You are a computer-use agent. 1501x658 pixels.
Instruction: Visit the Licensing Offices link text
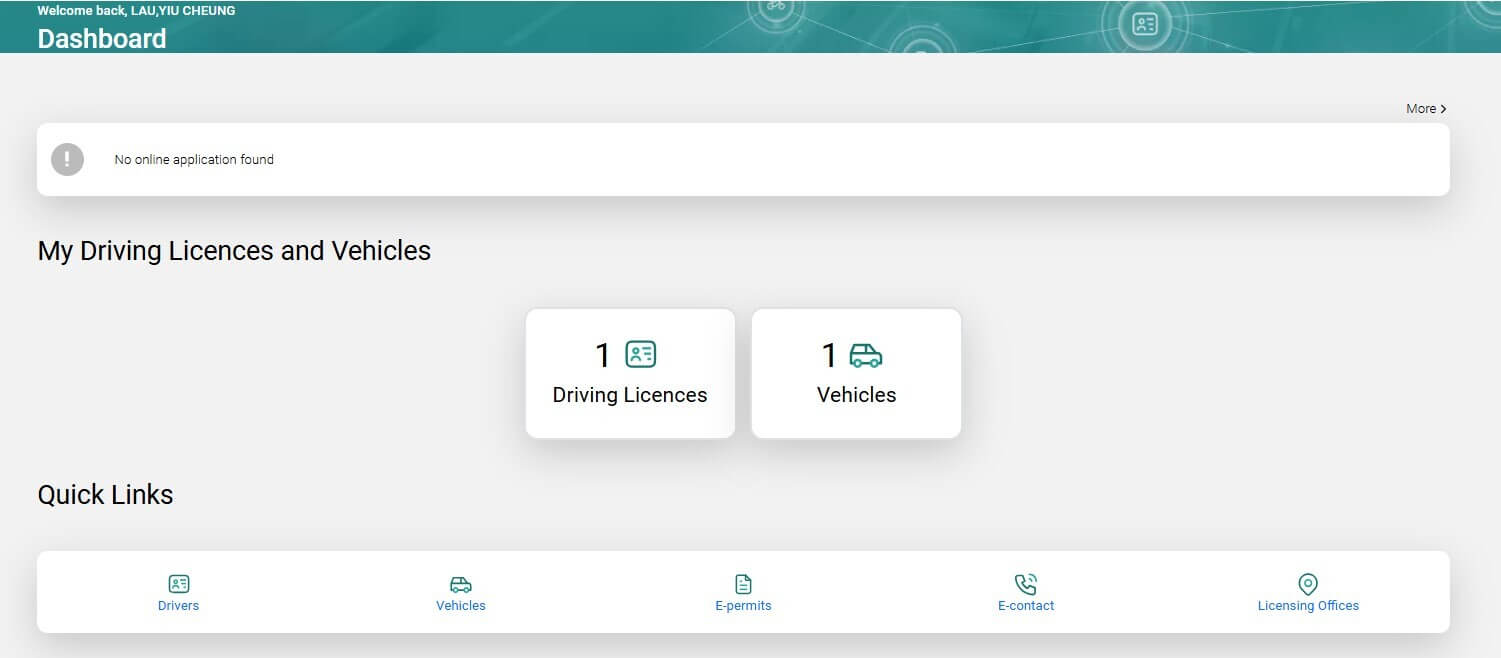tap(1308, 606)
